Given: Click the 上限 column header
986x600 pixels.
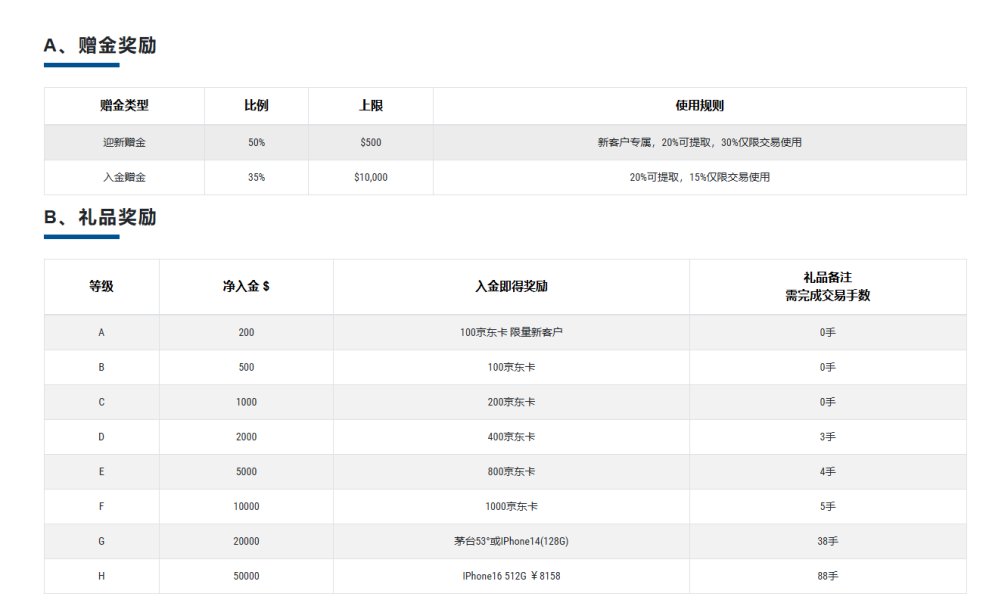Looking at the screenshot, I should (x=370, y=106).
